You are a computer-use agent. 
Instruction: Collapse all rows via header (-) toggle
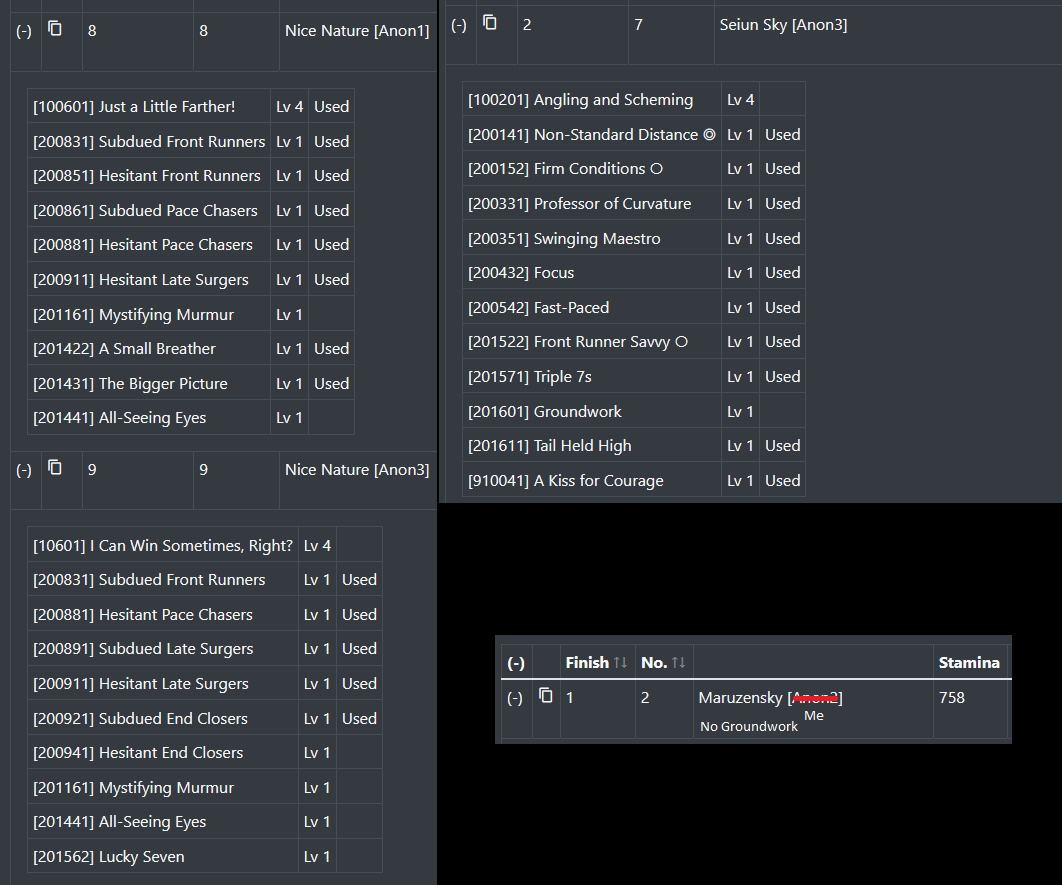(516, 663)
